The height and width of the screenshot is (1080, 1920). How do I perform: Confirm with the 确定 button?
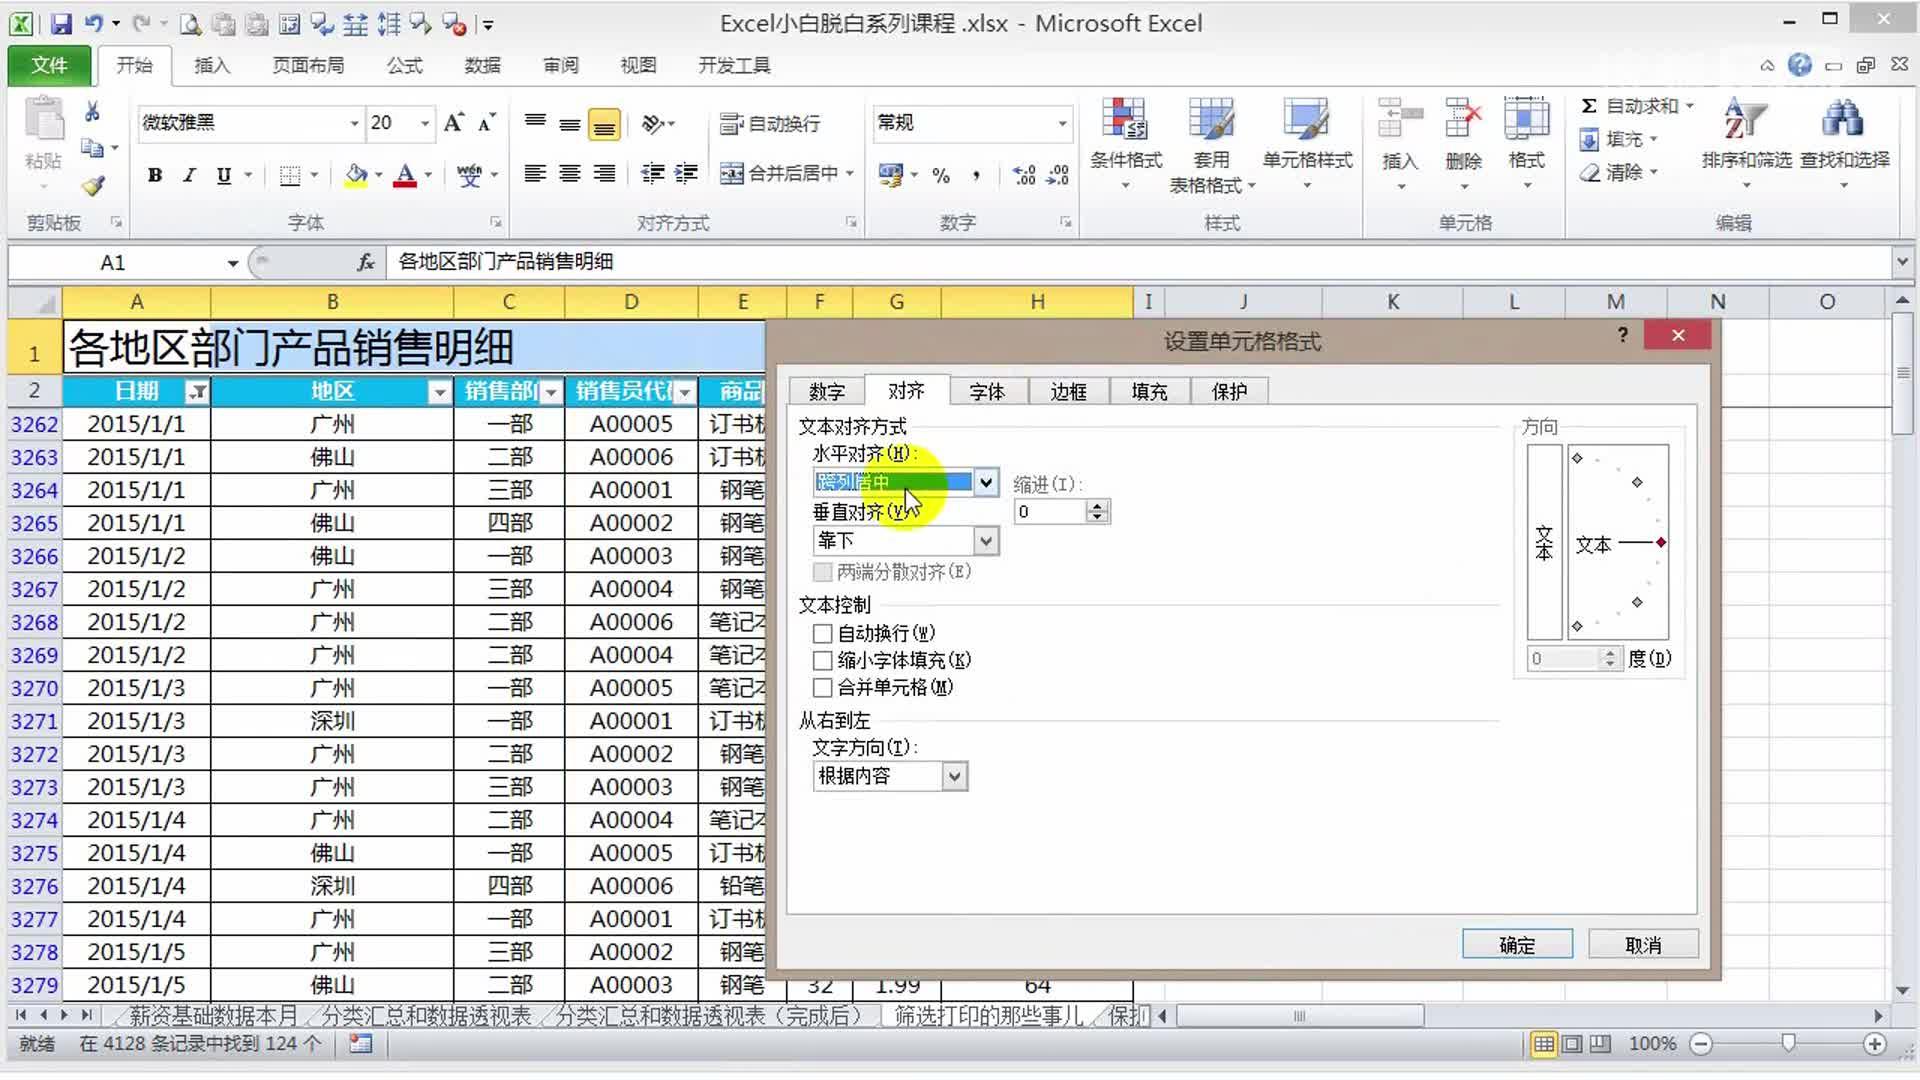click(x=1516, y=943)
